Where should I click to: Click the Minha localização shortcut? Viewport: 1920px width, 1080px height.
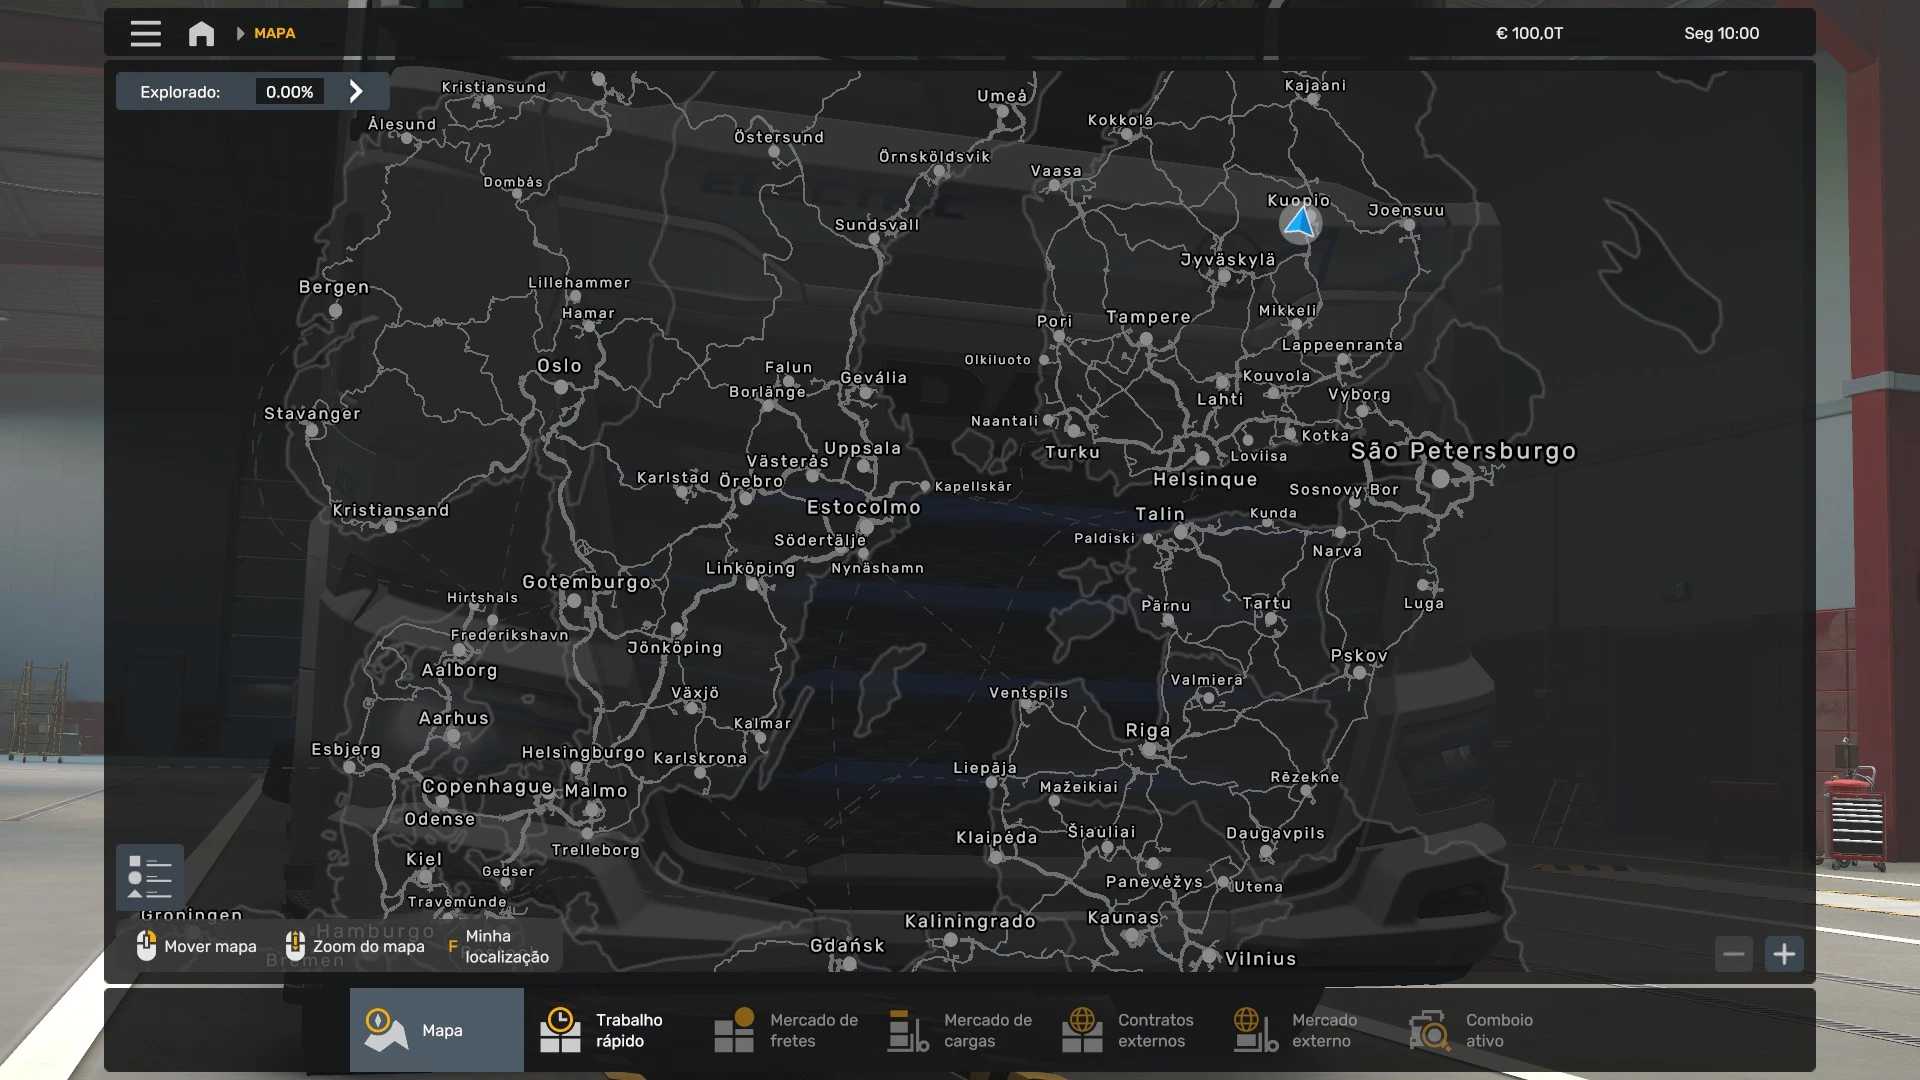(x=499, y=946)
